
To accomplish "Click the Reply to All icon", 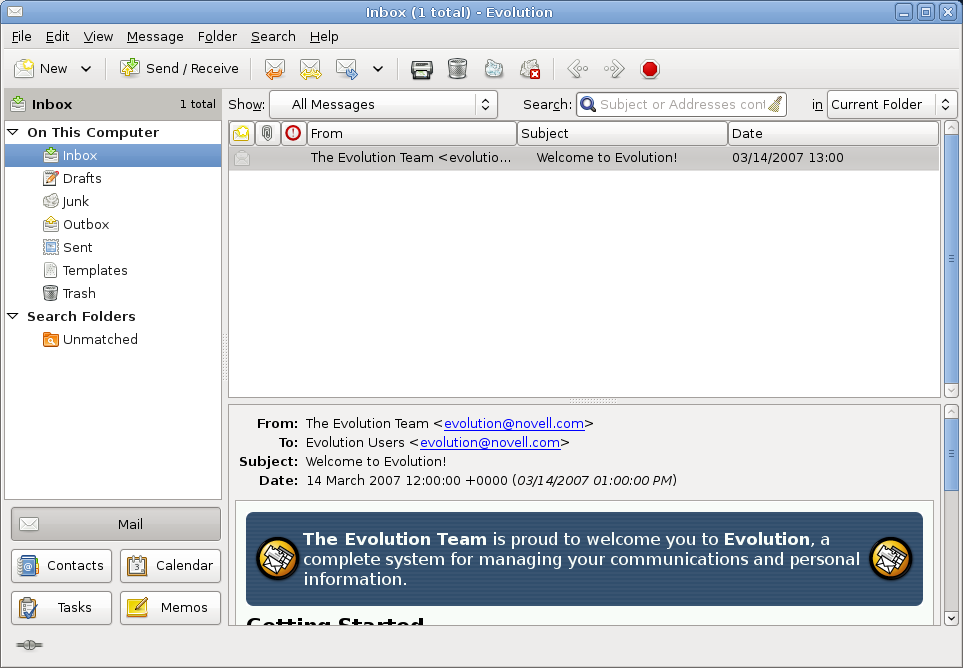I will coord(310,69).
